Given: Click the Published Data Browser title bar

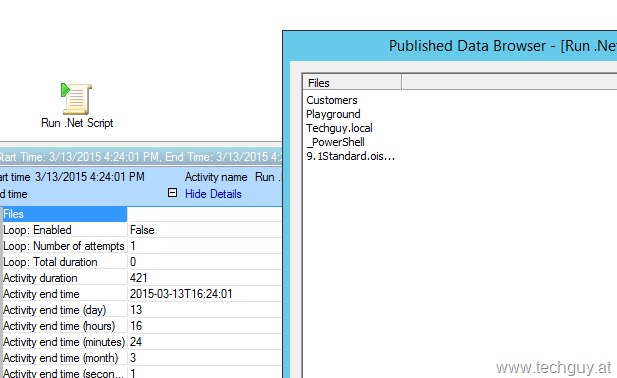Looking at the screenshot, I should pos(450,46).
